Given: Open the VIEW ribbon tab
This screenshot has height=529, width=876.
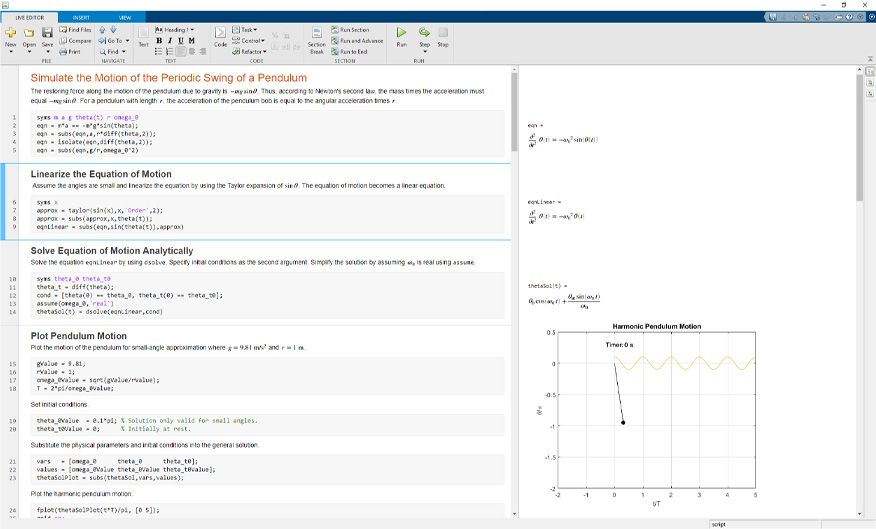Looking at the screenshot, I should (124, 18).
